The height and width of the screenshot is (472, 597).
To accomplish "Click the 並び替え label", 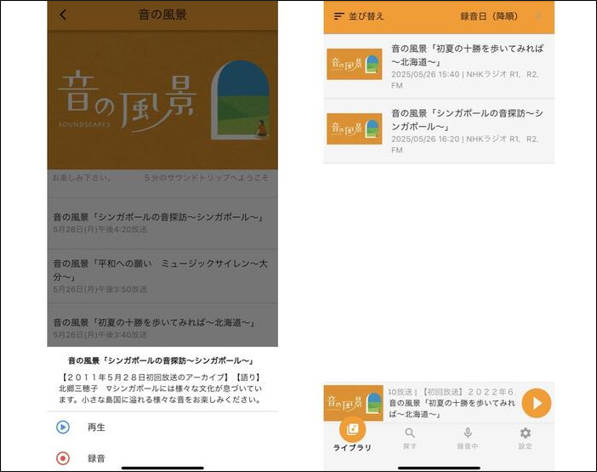I will tap(366, 16).
